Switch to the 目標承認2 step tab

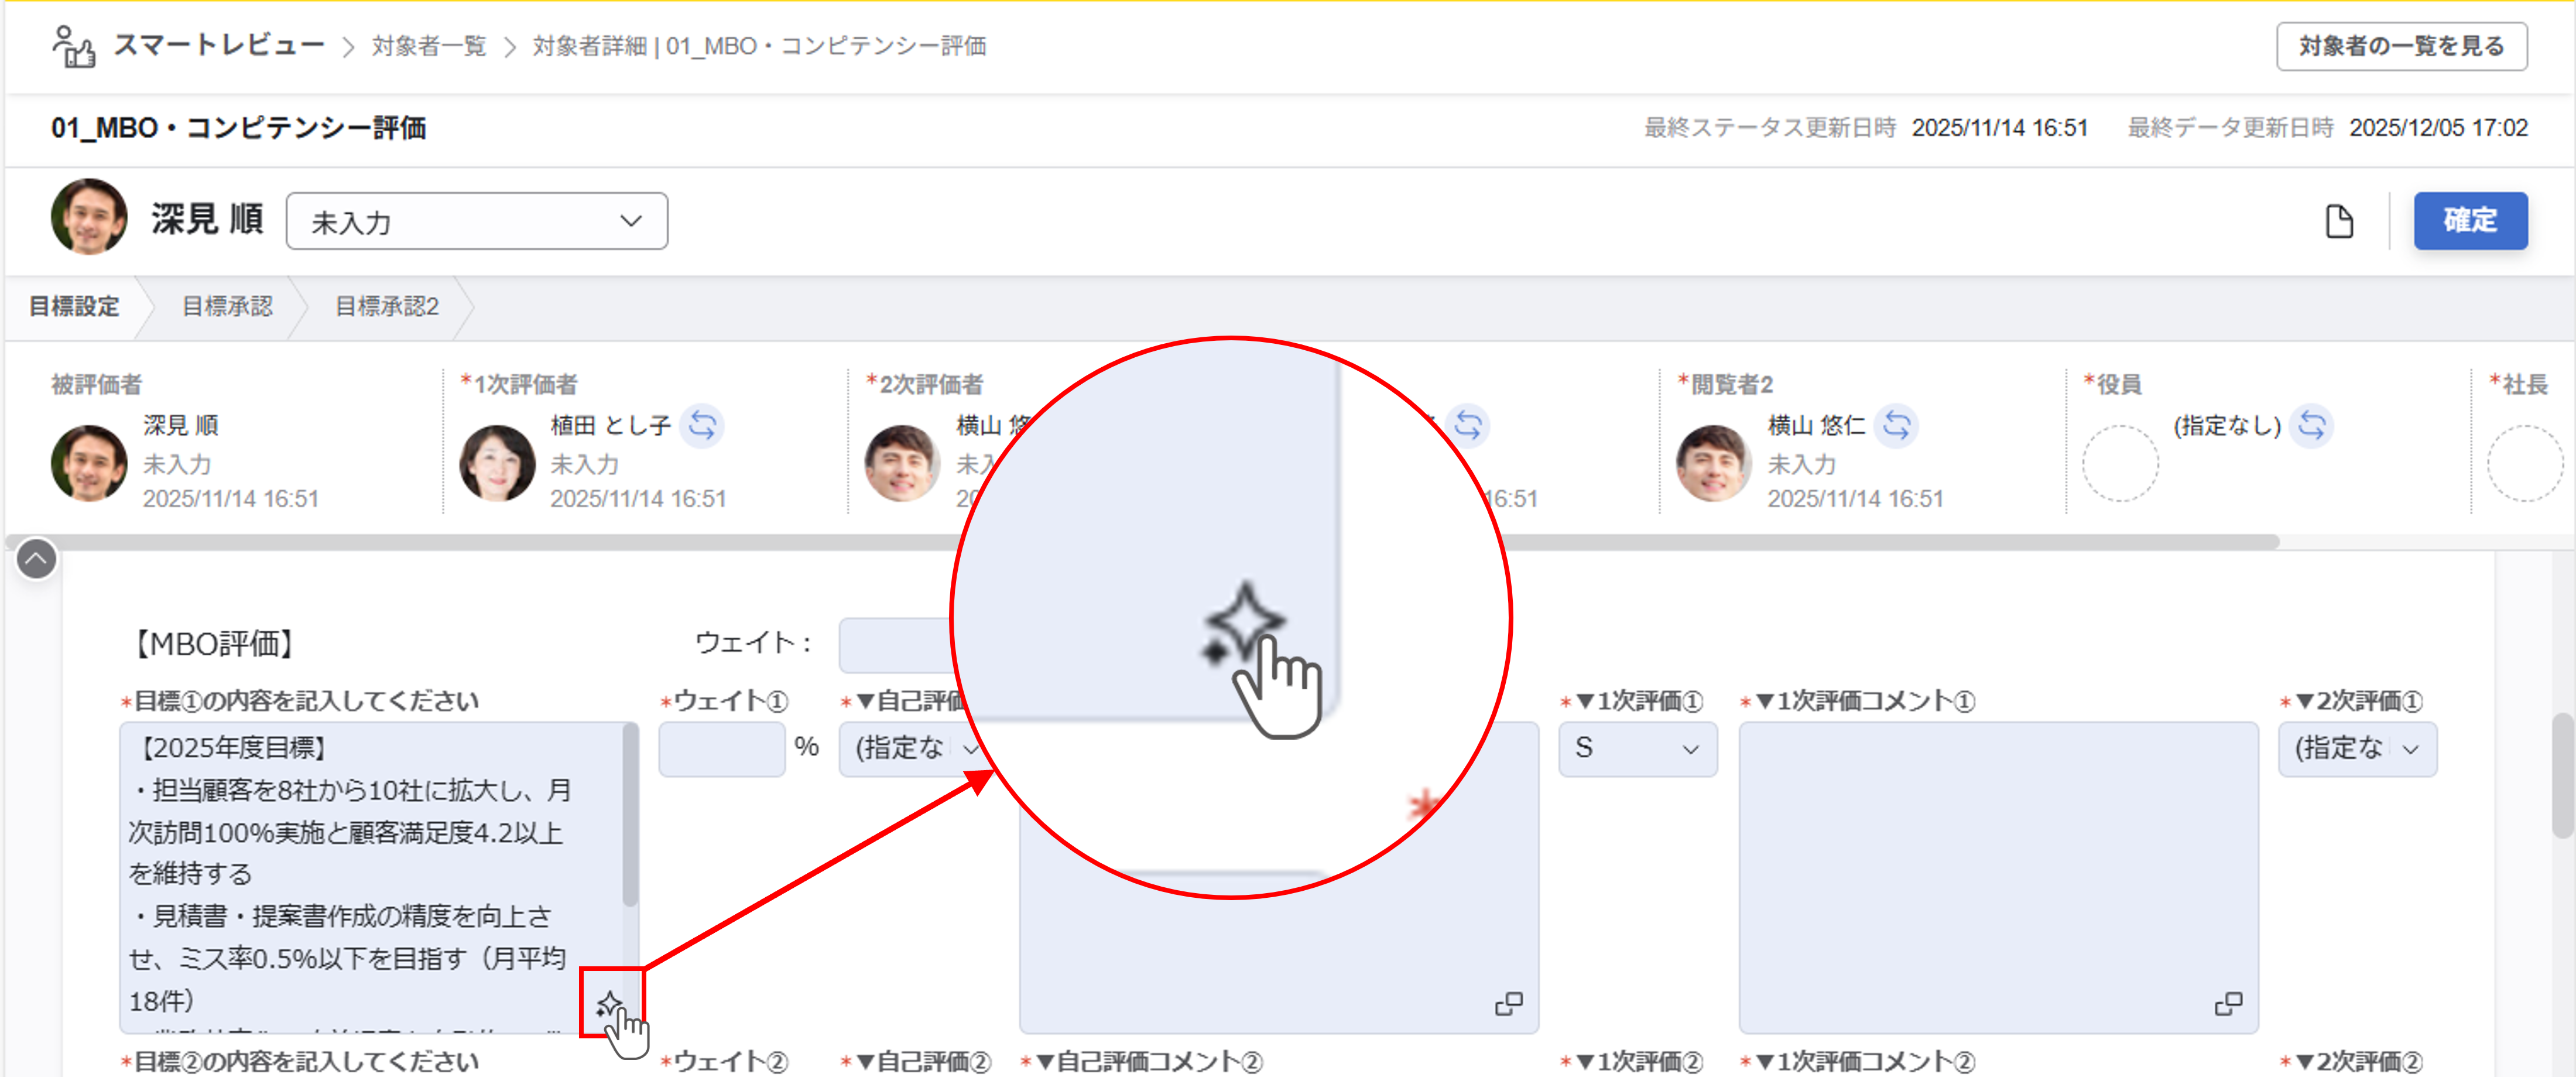386,307
